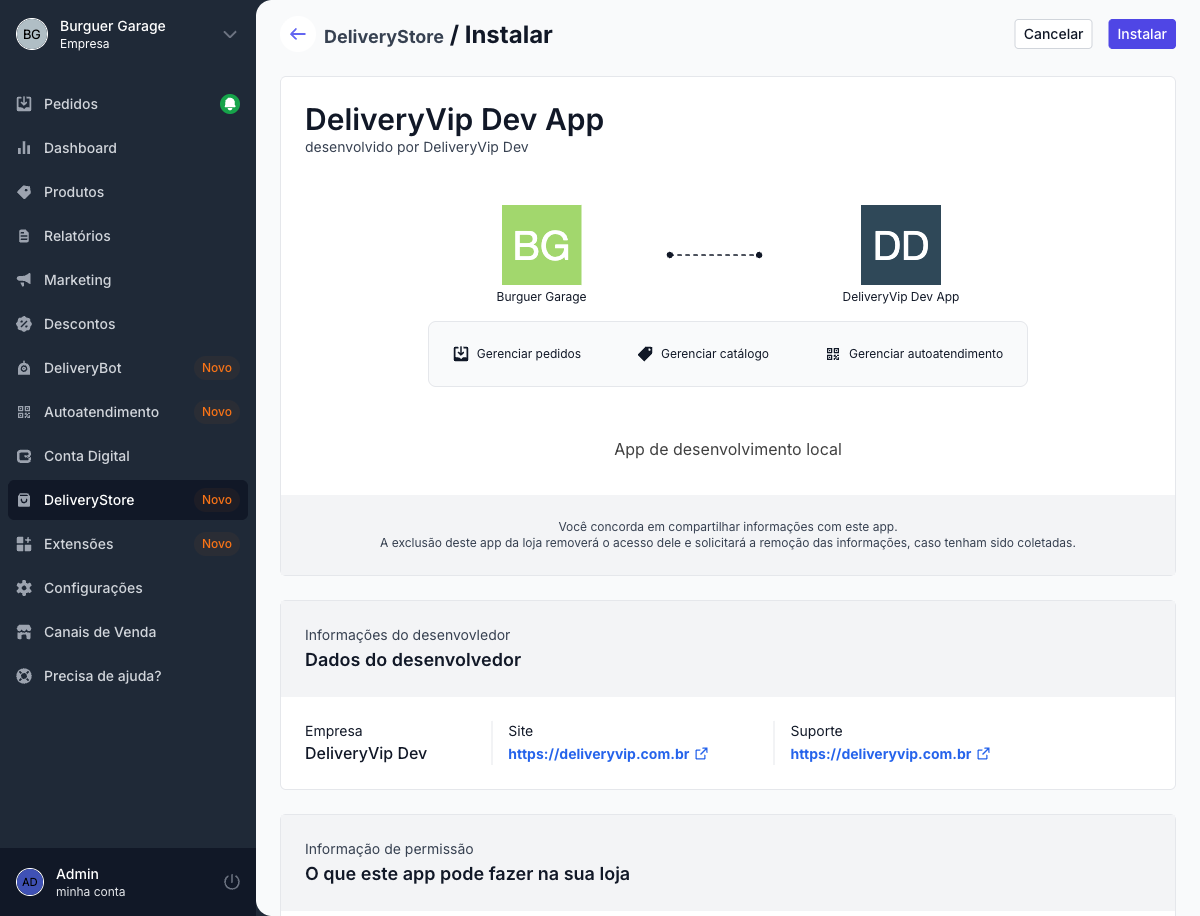Open Autoatendimento in the sidebar

[x=128, y=412]
